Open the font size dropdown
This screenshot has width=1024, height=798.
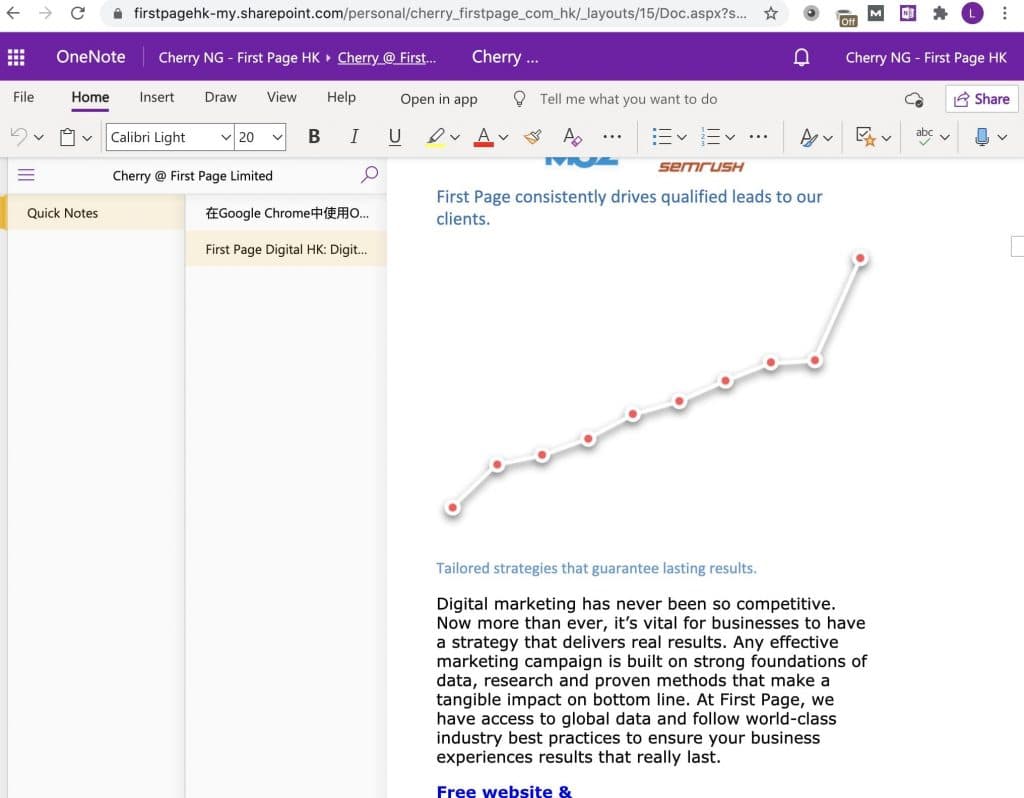[x=277, y=137]
